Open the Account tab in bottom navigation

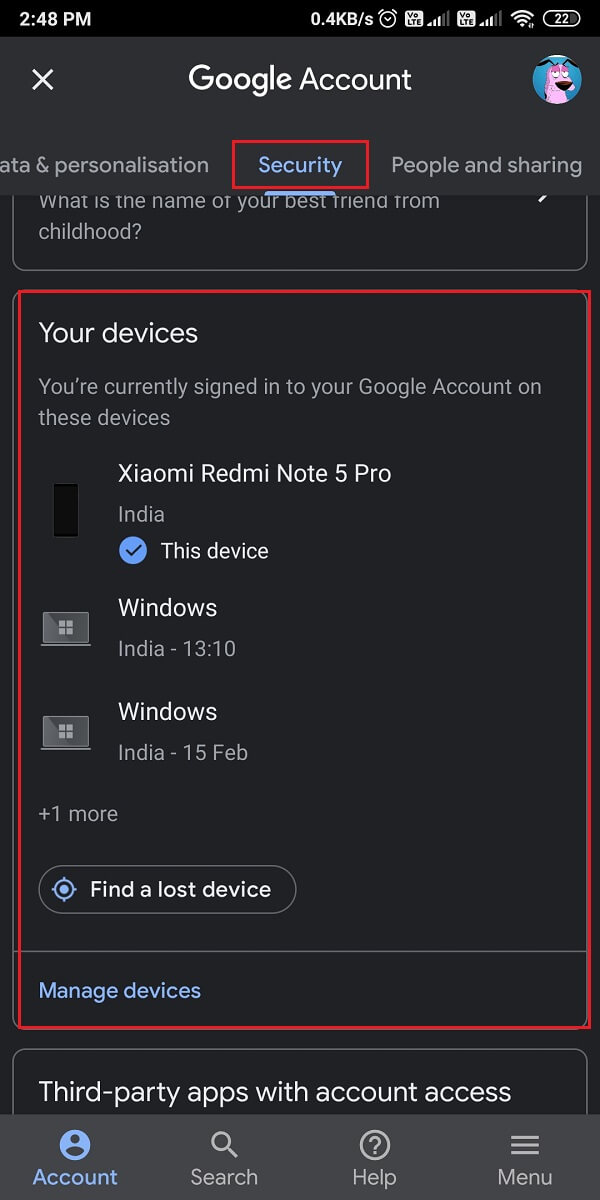pyautogui.click(x=75, y=1157)
